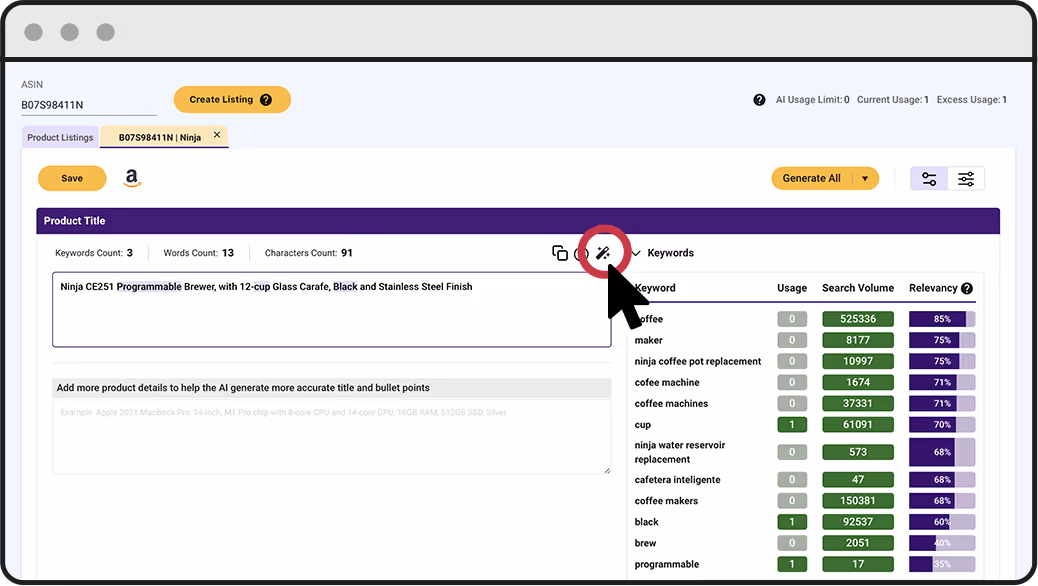Screen dimensions: 1038x586
Task: Select the keyword 'brew'
Action: click(645, 544)
